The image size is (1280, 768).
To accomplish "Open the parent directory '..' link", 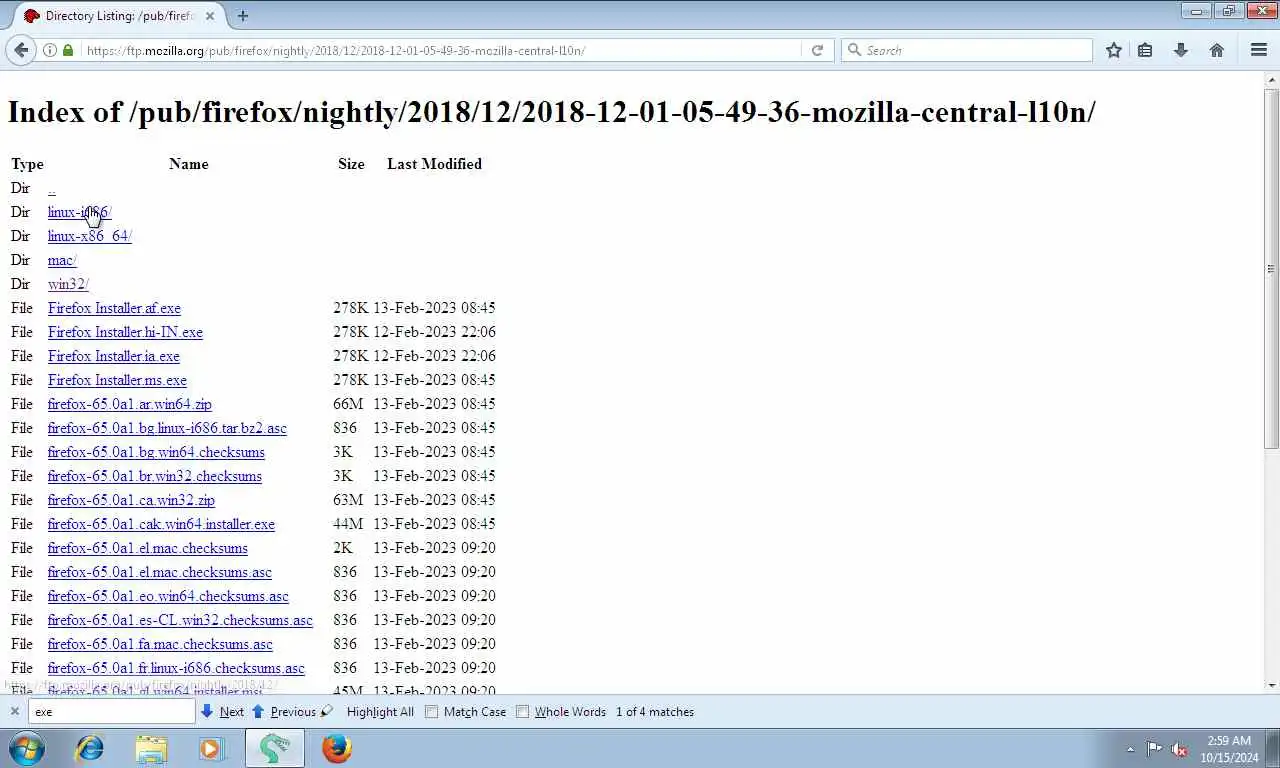I will [51, 188].
